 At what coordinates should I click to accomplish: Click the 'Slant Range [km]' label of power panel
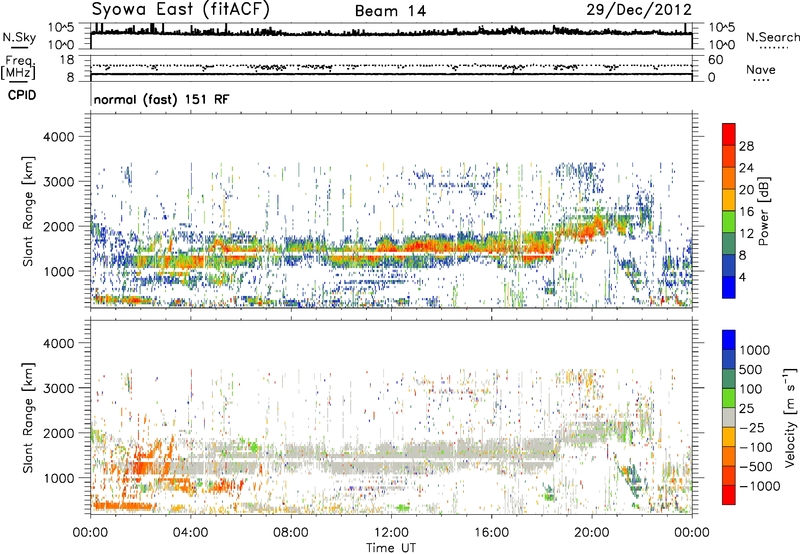(28, 211)
